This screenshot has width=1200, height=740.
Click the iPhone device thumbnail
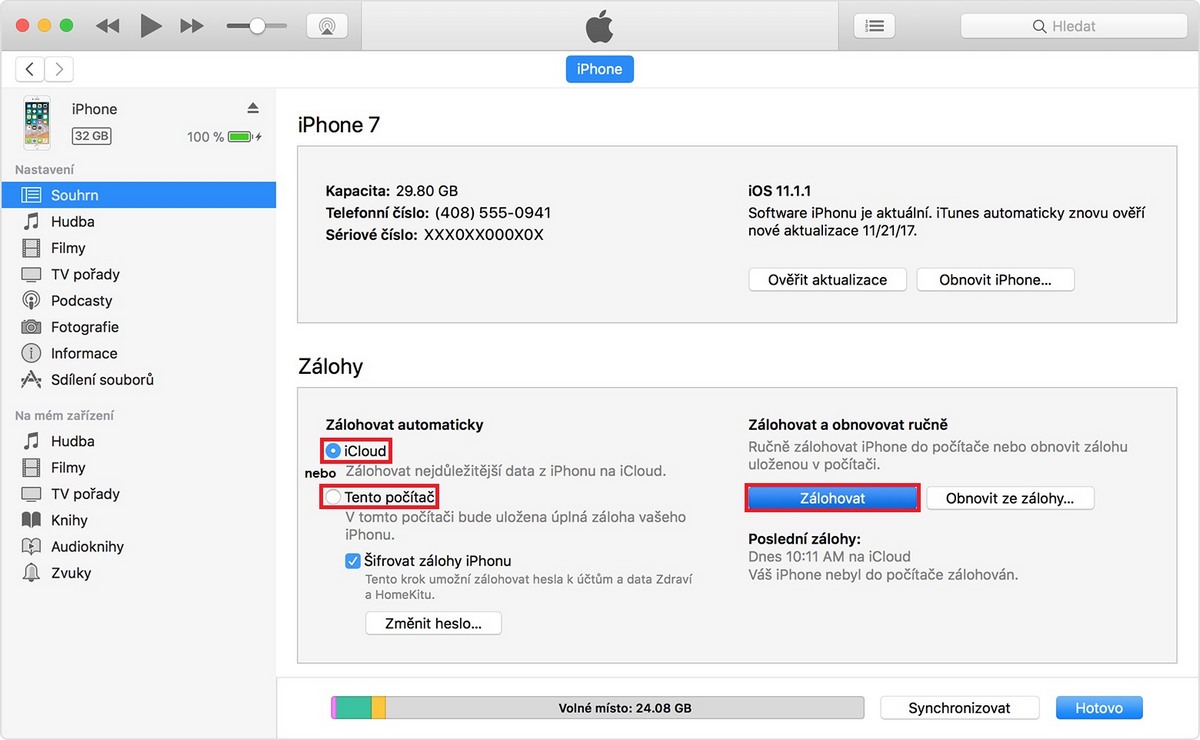37,123
